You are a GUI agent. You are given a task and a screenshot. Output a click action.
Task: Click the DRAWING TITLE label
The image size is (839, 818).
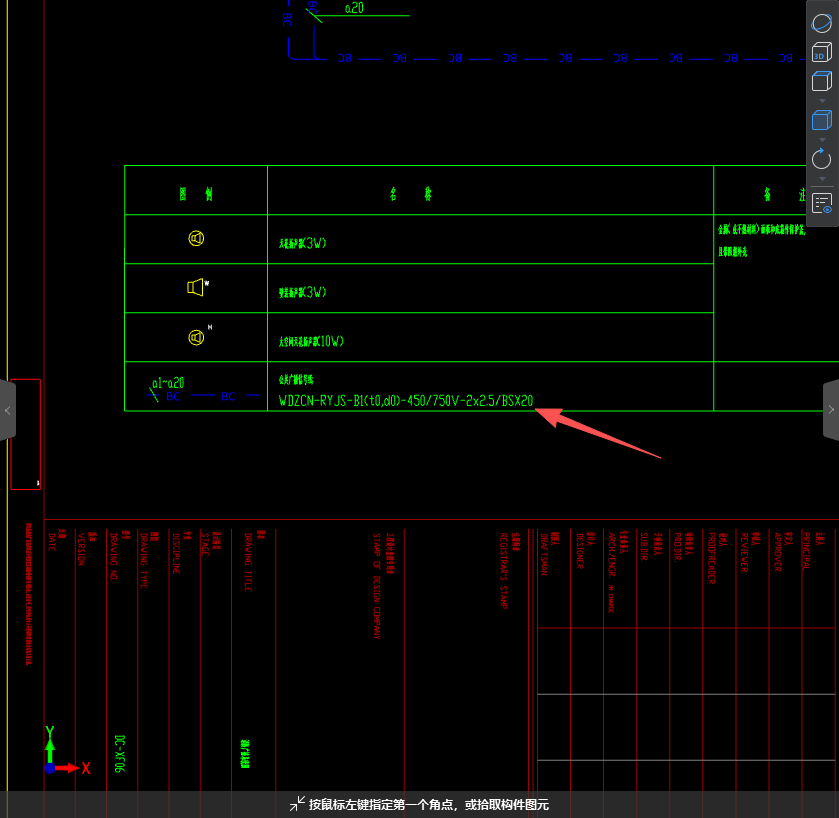point(248,562)
